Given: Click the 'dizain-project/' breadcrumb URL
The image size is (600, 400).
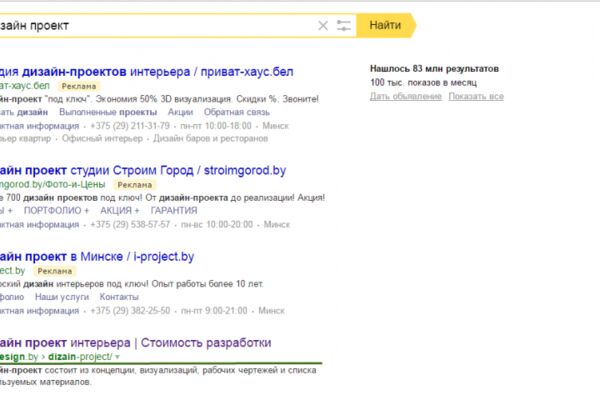Looking at the screenshot, I should pos(80,357).
